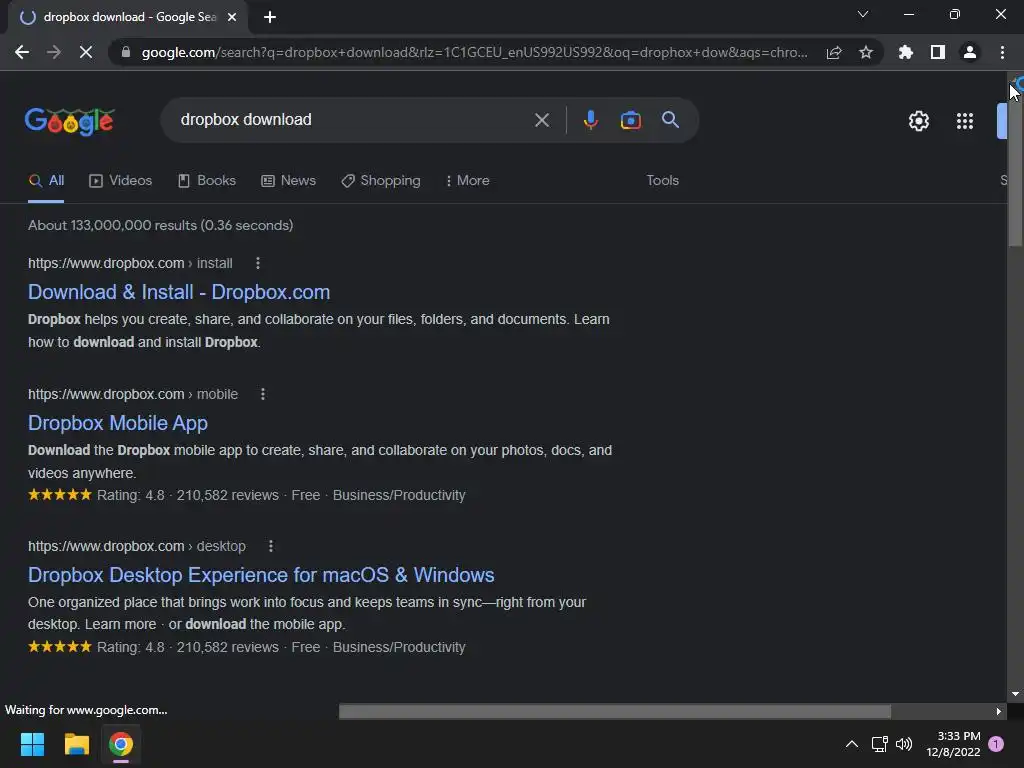Switch to News results tab

[x=288, y=181]
